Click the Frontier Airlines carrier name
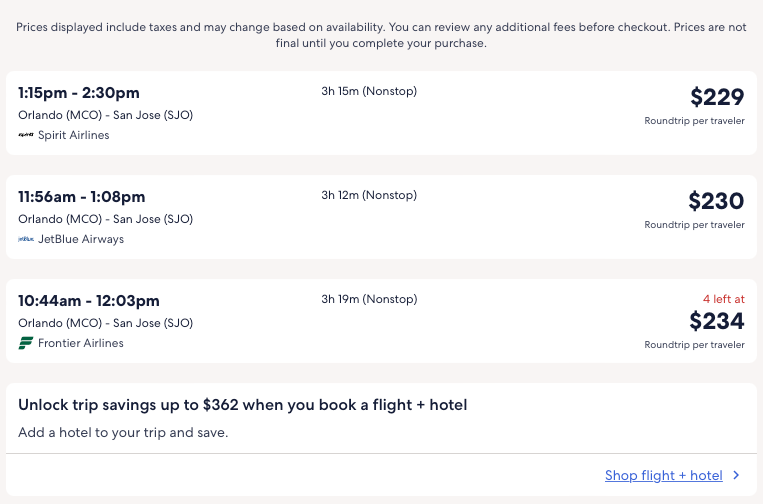763x504 pixels. pos(81,343)
